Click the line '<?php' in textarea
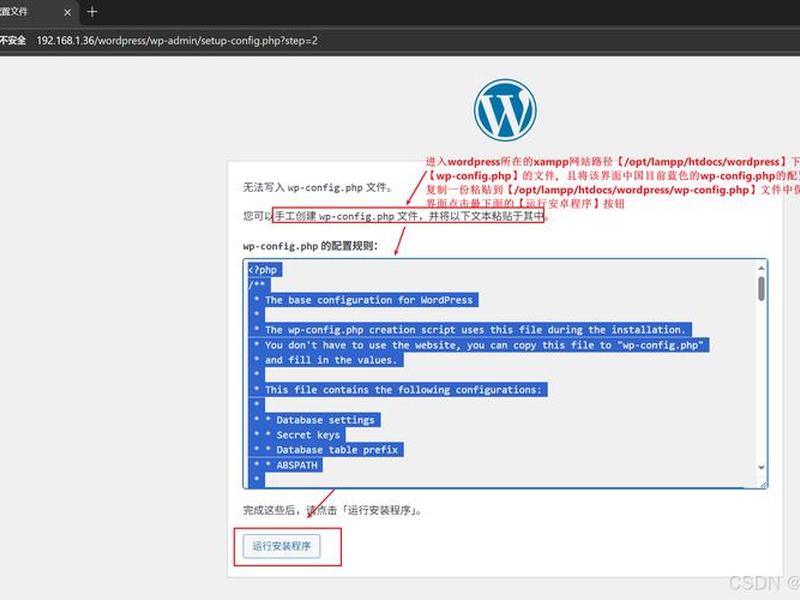800x600 pixels. (x=264, y=270)
